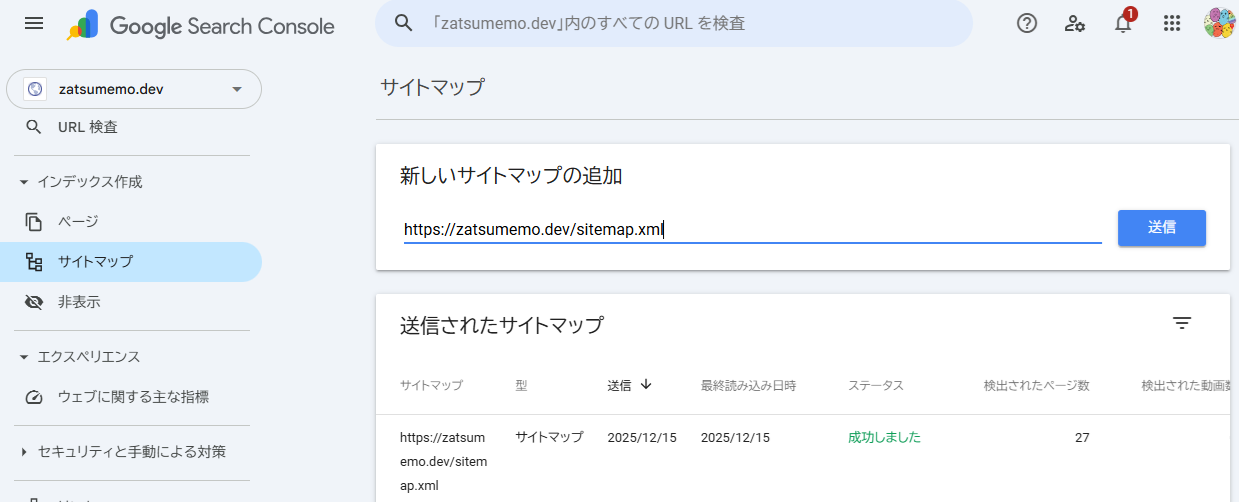This screenshot has height=502, width=1239.
Task: Click the サイトマップ page heading
Action: [x=432, y=87]
